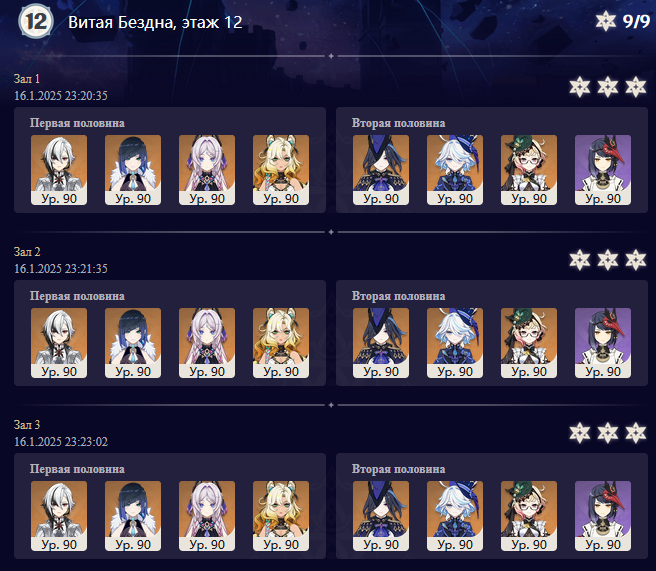This screenshot has height=571, width=656.
Task: Open white-haired character portrait in Зал 2
Action: coord(59,343)
